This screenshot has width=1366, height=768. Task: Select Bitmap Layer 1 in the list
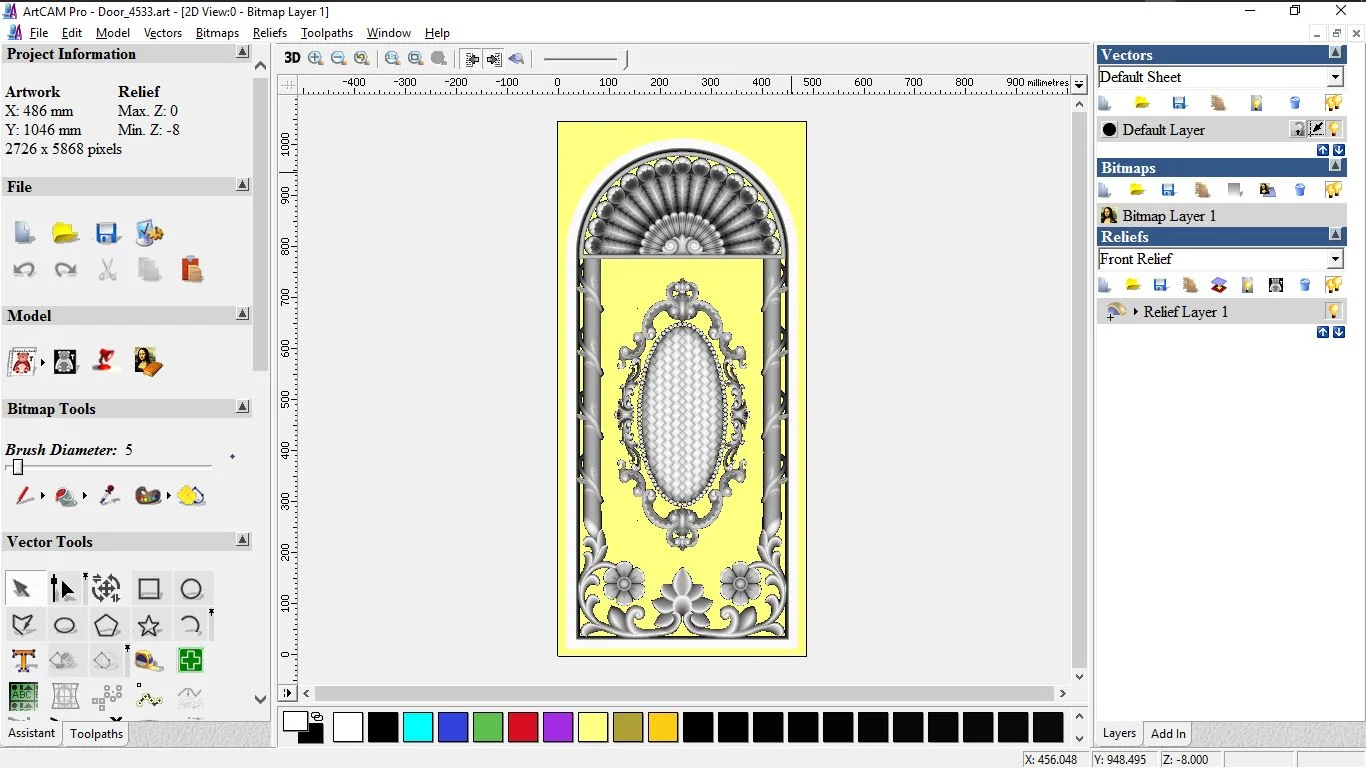point(1168,216)
